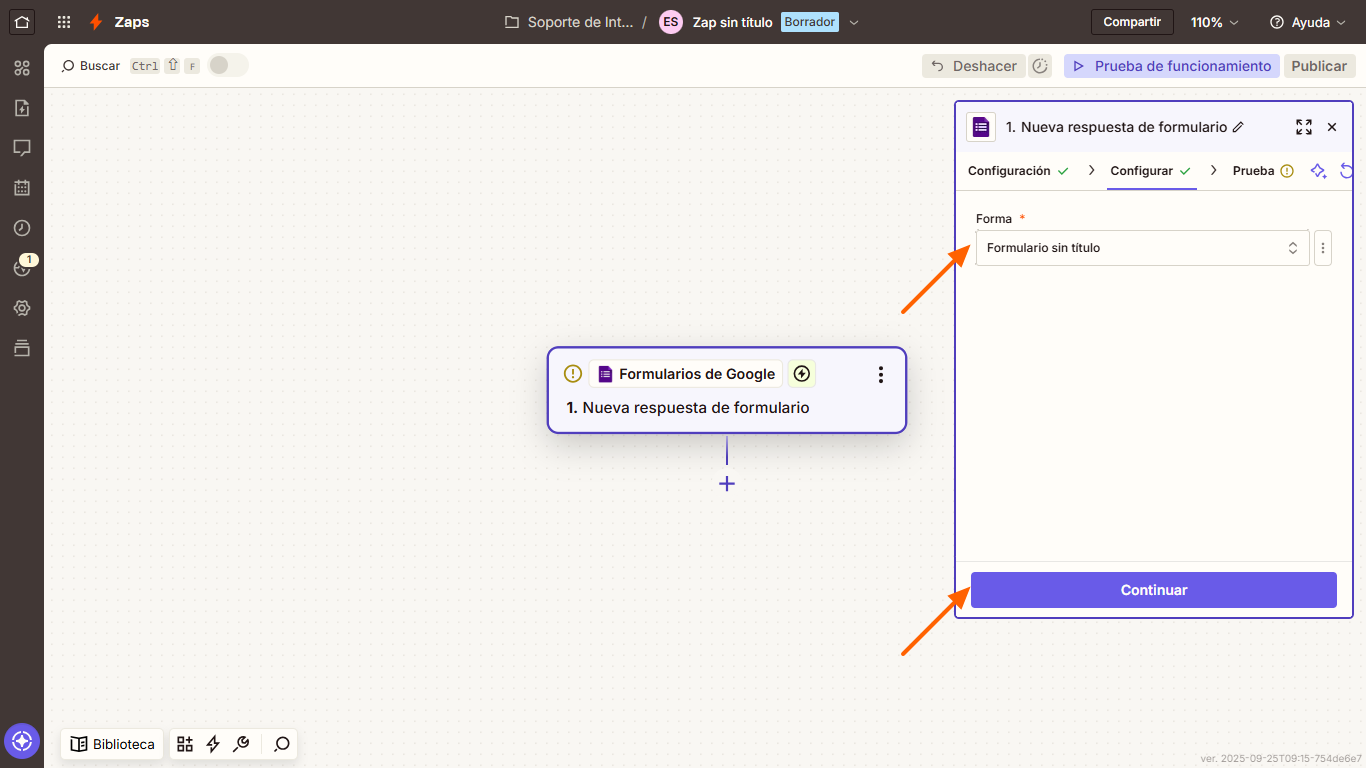Switch to the Configuración tab
The height and width of the screenshot is (768, 1366).
pos(1008,171)
